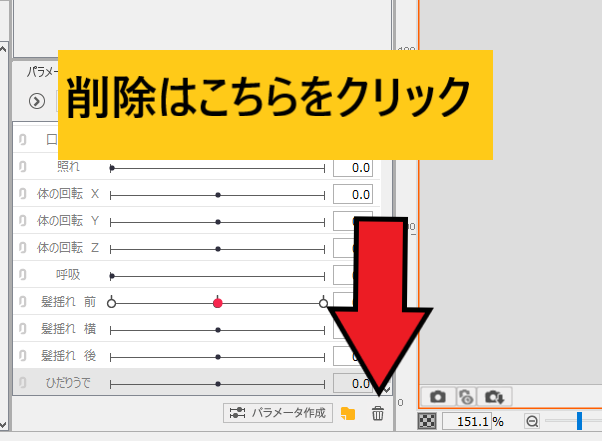Click the circled arrow icon under パラメータ tab

pos(37,101)
